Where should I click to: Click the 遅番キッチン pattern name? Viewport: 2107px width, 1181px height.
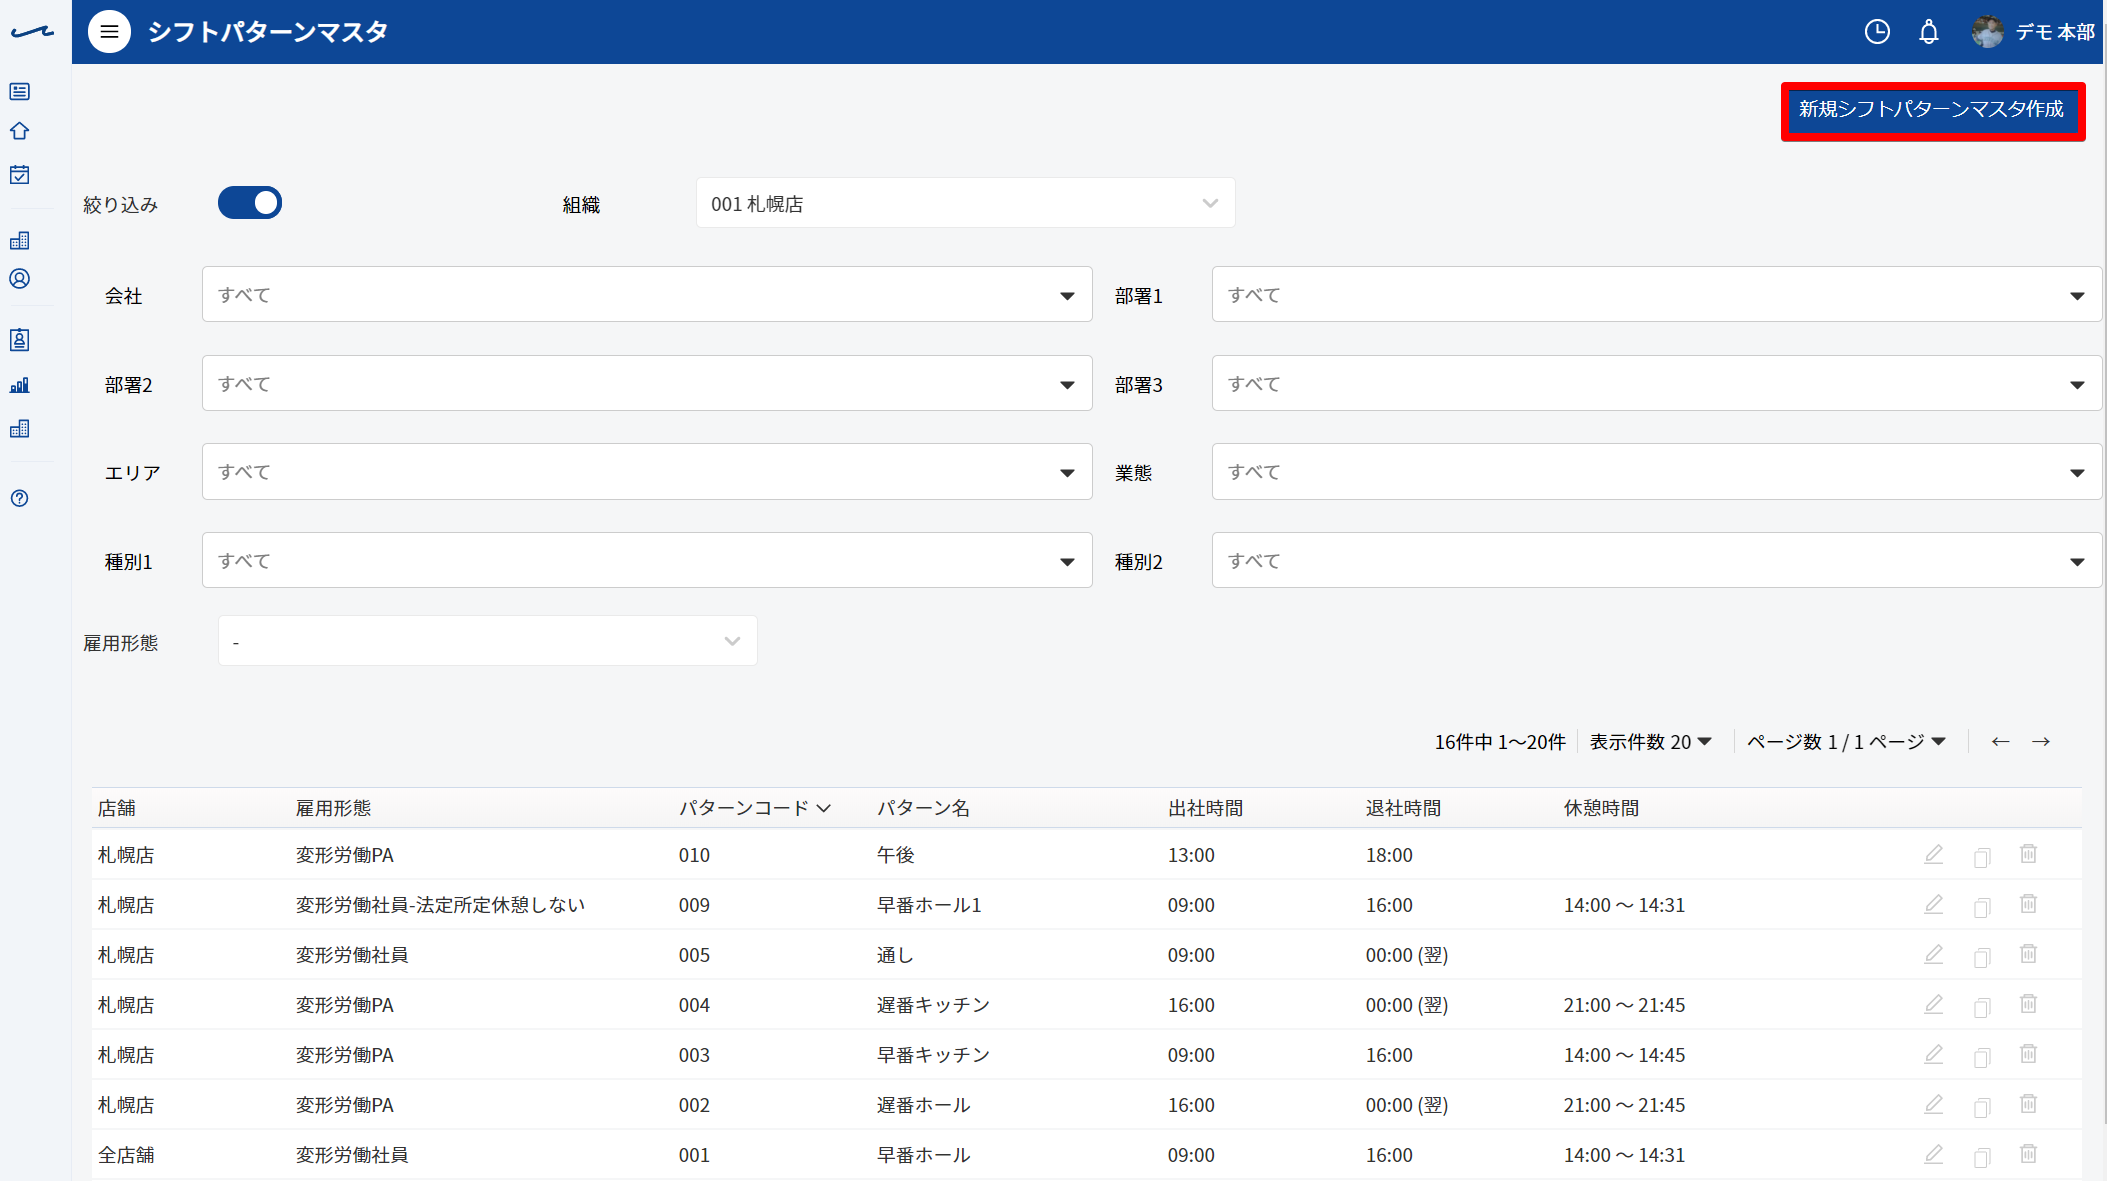933,1005
